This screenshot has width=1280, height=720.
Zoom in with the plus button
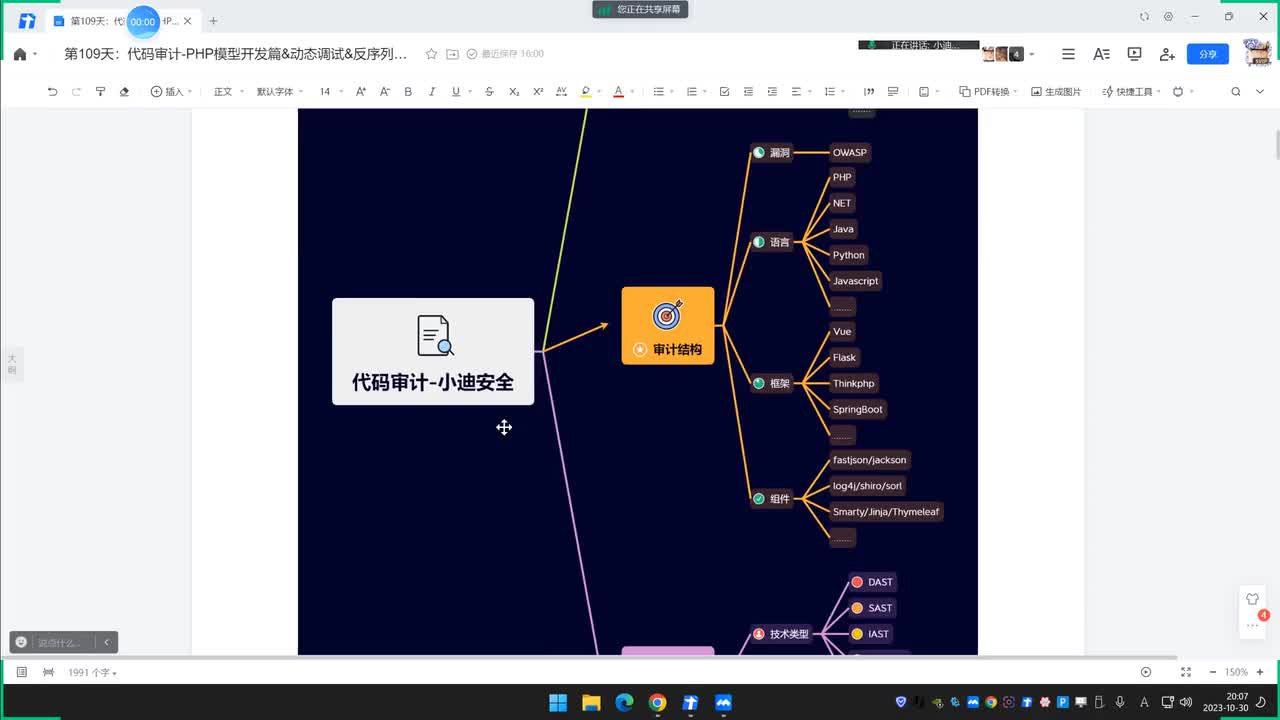click(x=1260, y=672)
